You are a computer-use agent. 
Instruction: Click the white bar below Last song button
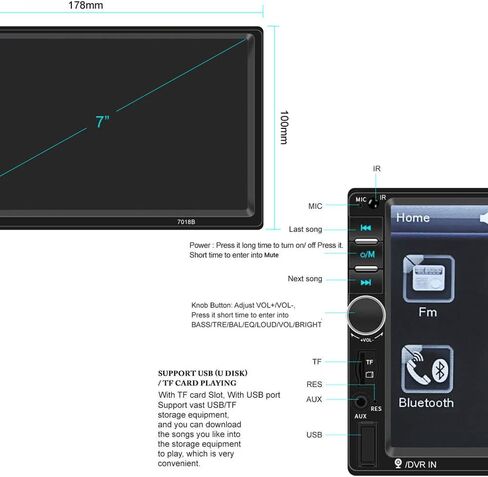[366, 241]
